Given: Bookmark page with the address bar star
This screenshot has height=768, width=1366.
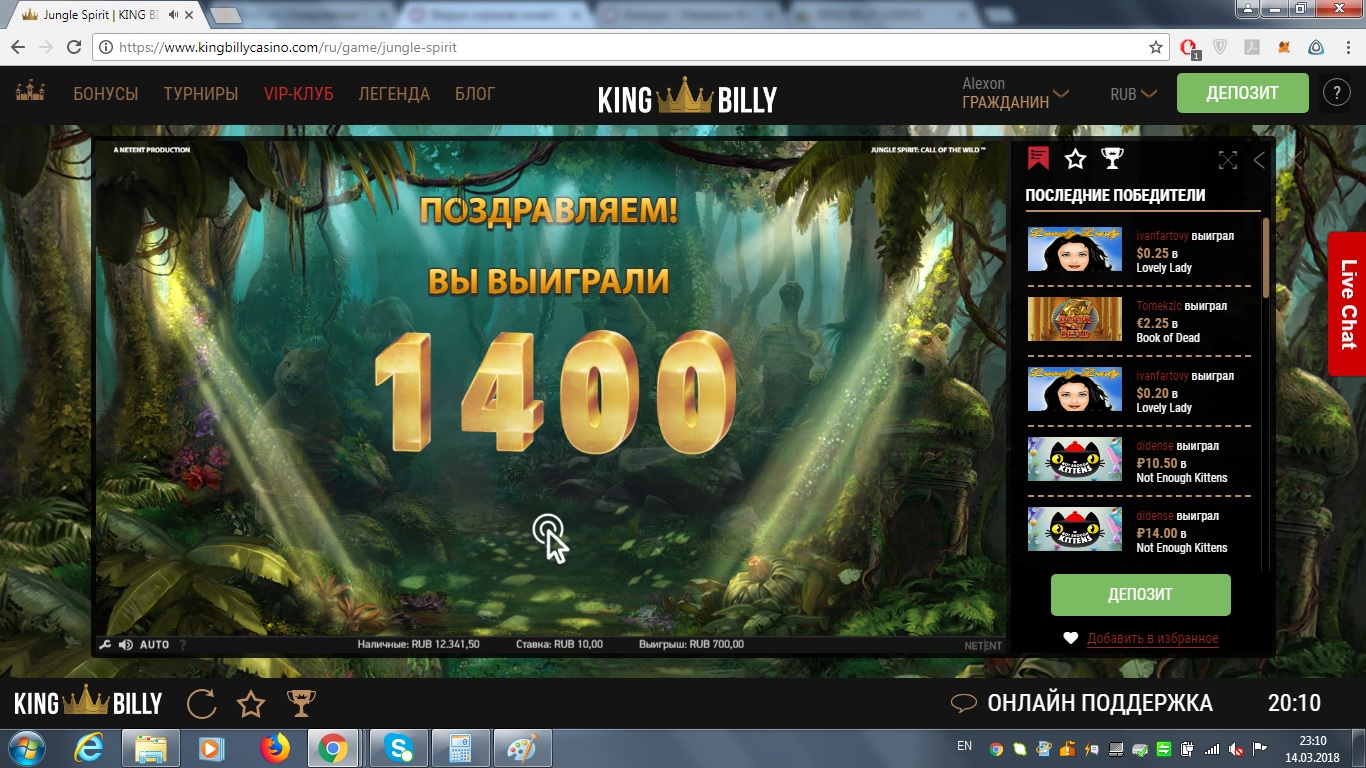Looking at the screenshot, I should click(1156, 47).
